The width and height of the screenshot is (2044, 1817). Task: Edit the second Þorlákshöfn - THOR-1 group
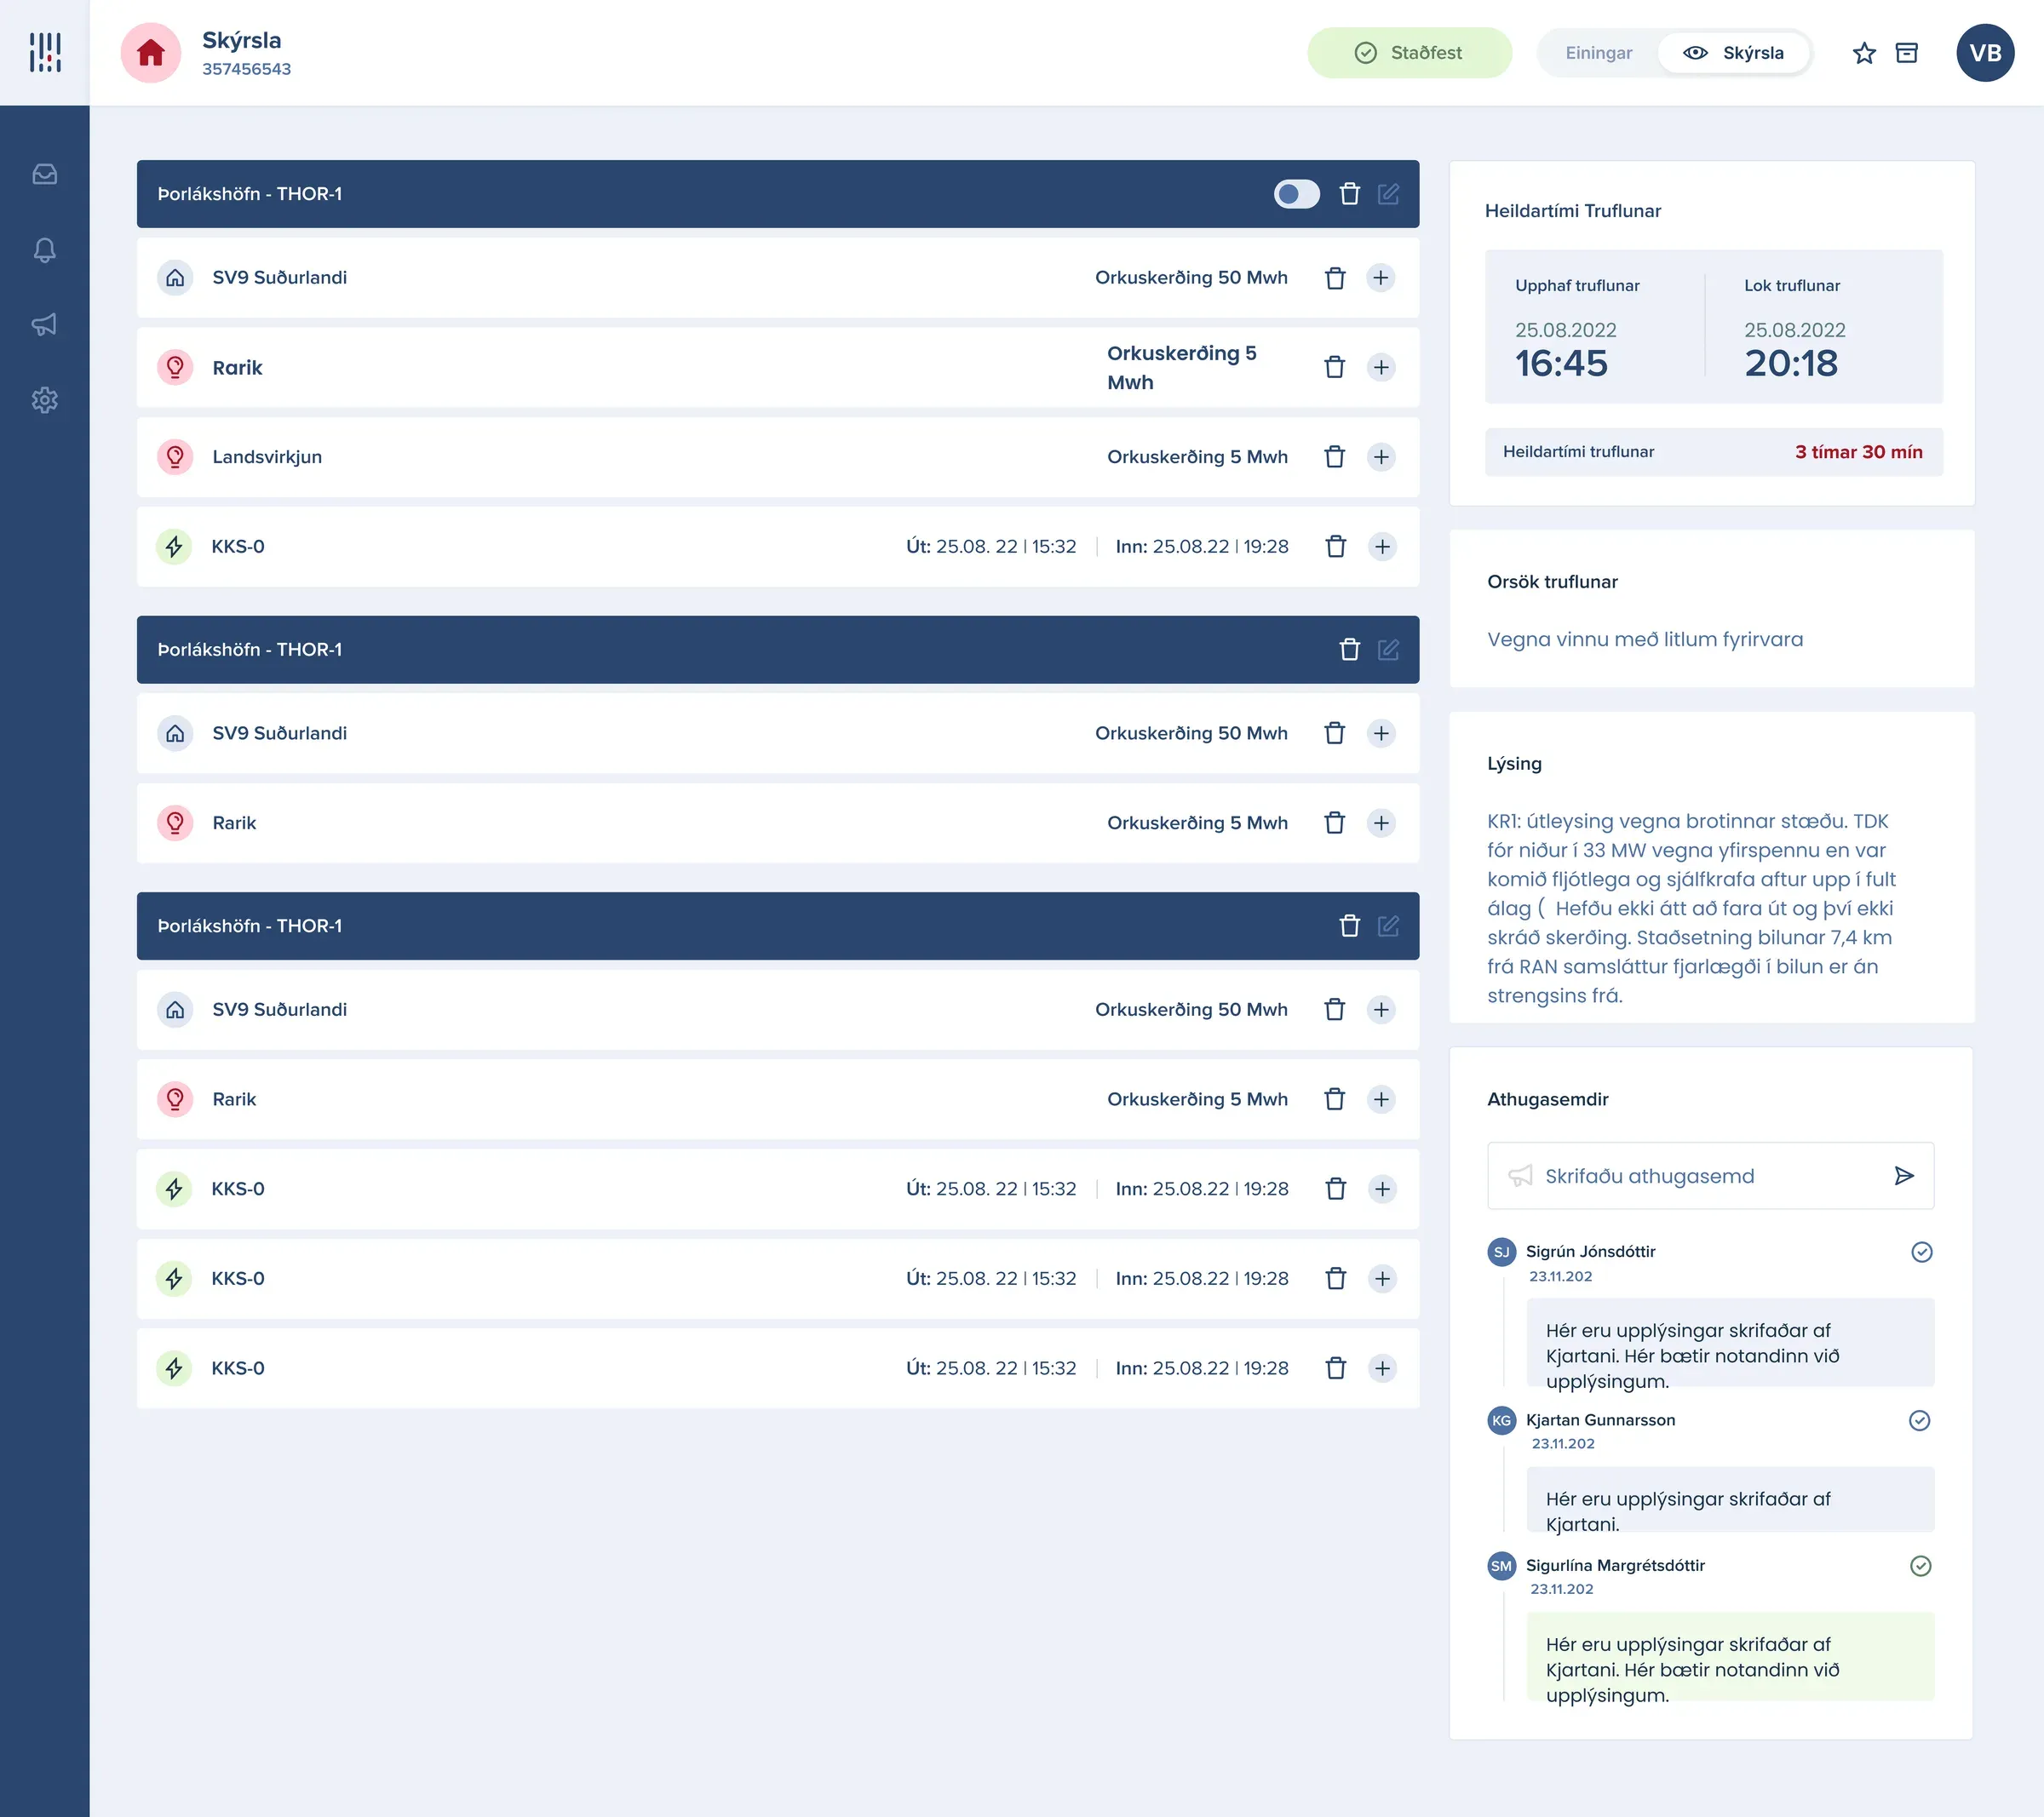point(1388,650)
